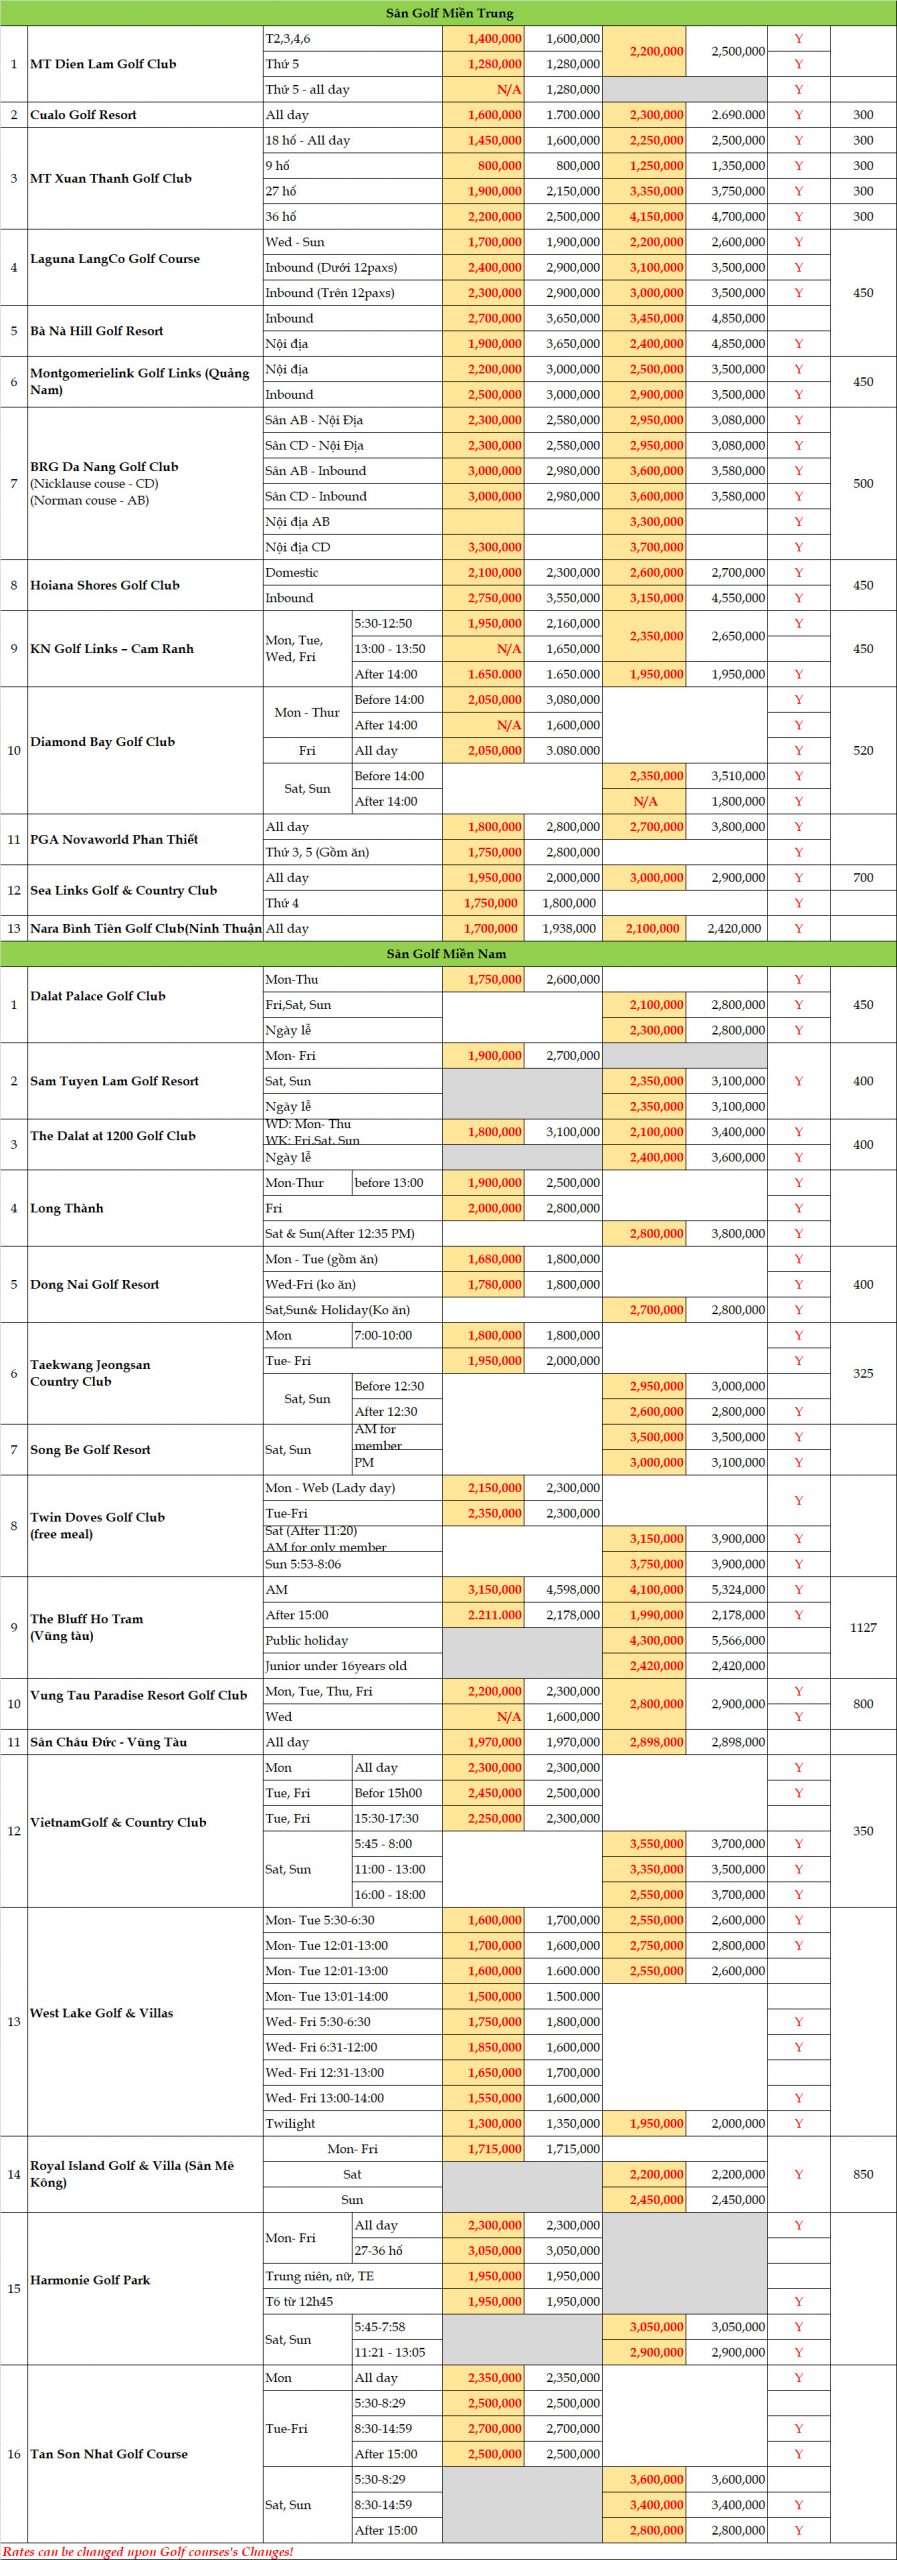The width and height of the screenshot is (897, 2560).
Task: Click the '1127' value cell
Action: click(x=863, y=1627)
